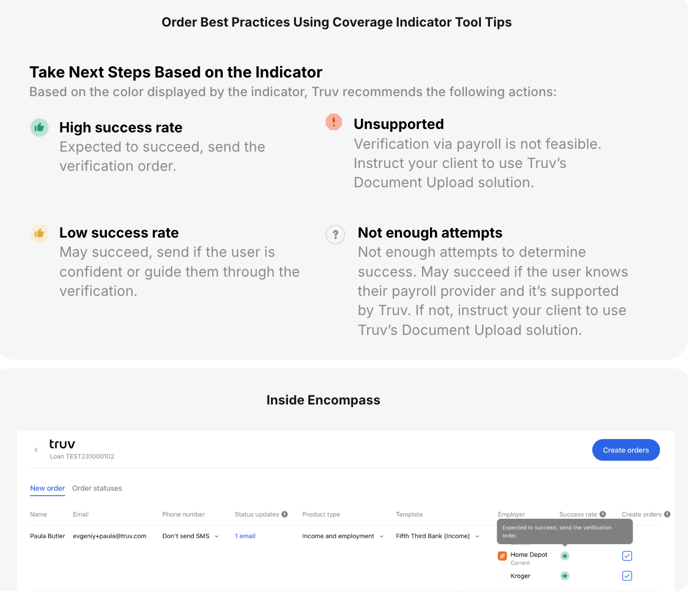
Task: Click the green High success rate thumbs-up icon
Action: click(39, 128)
